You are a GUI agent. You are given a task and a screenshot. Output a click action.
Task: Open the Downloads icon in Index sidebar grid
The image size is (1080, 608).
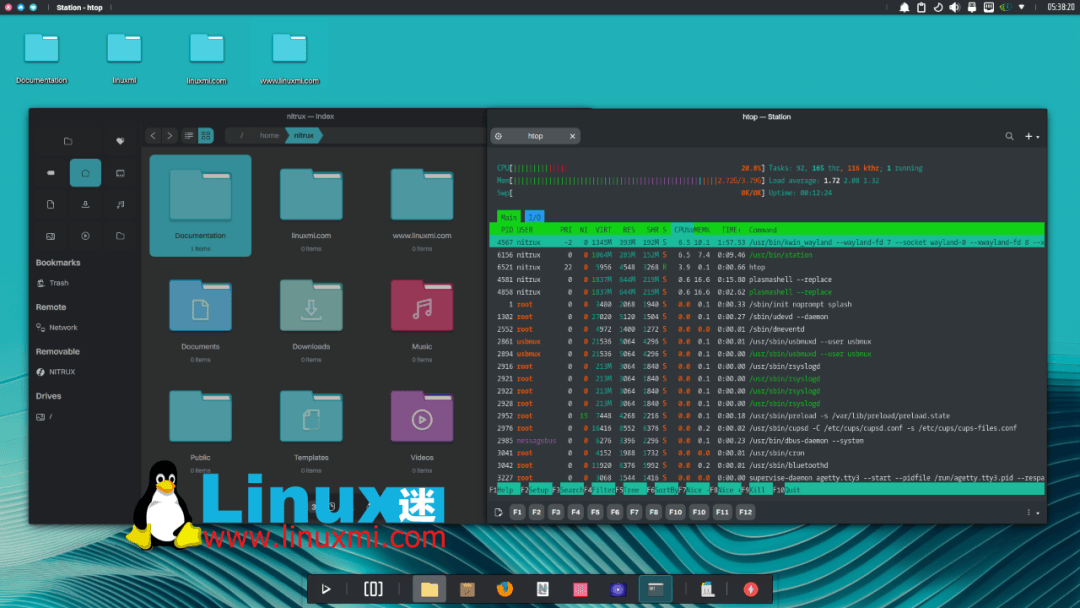pos(85,205)
